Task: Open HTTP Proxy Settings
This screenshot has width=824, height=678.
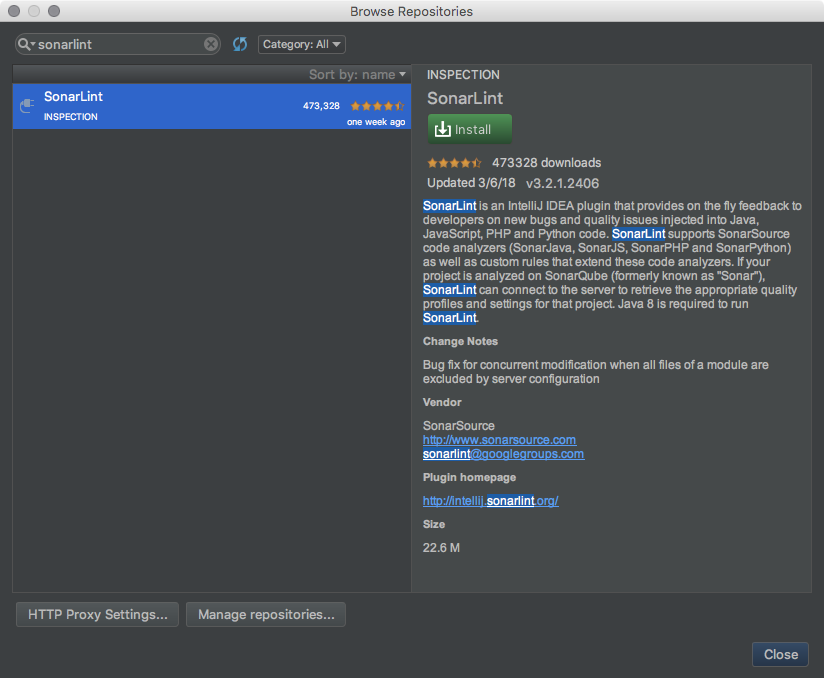Action: (97, 614)
